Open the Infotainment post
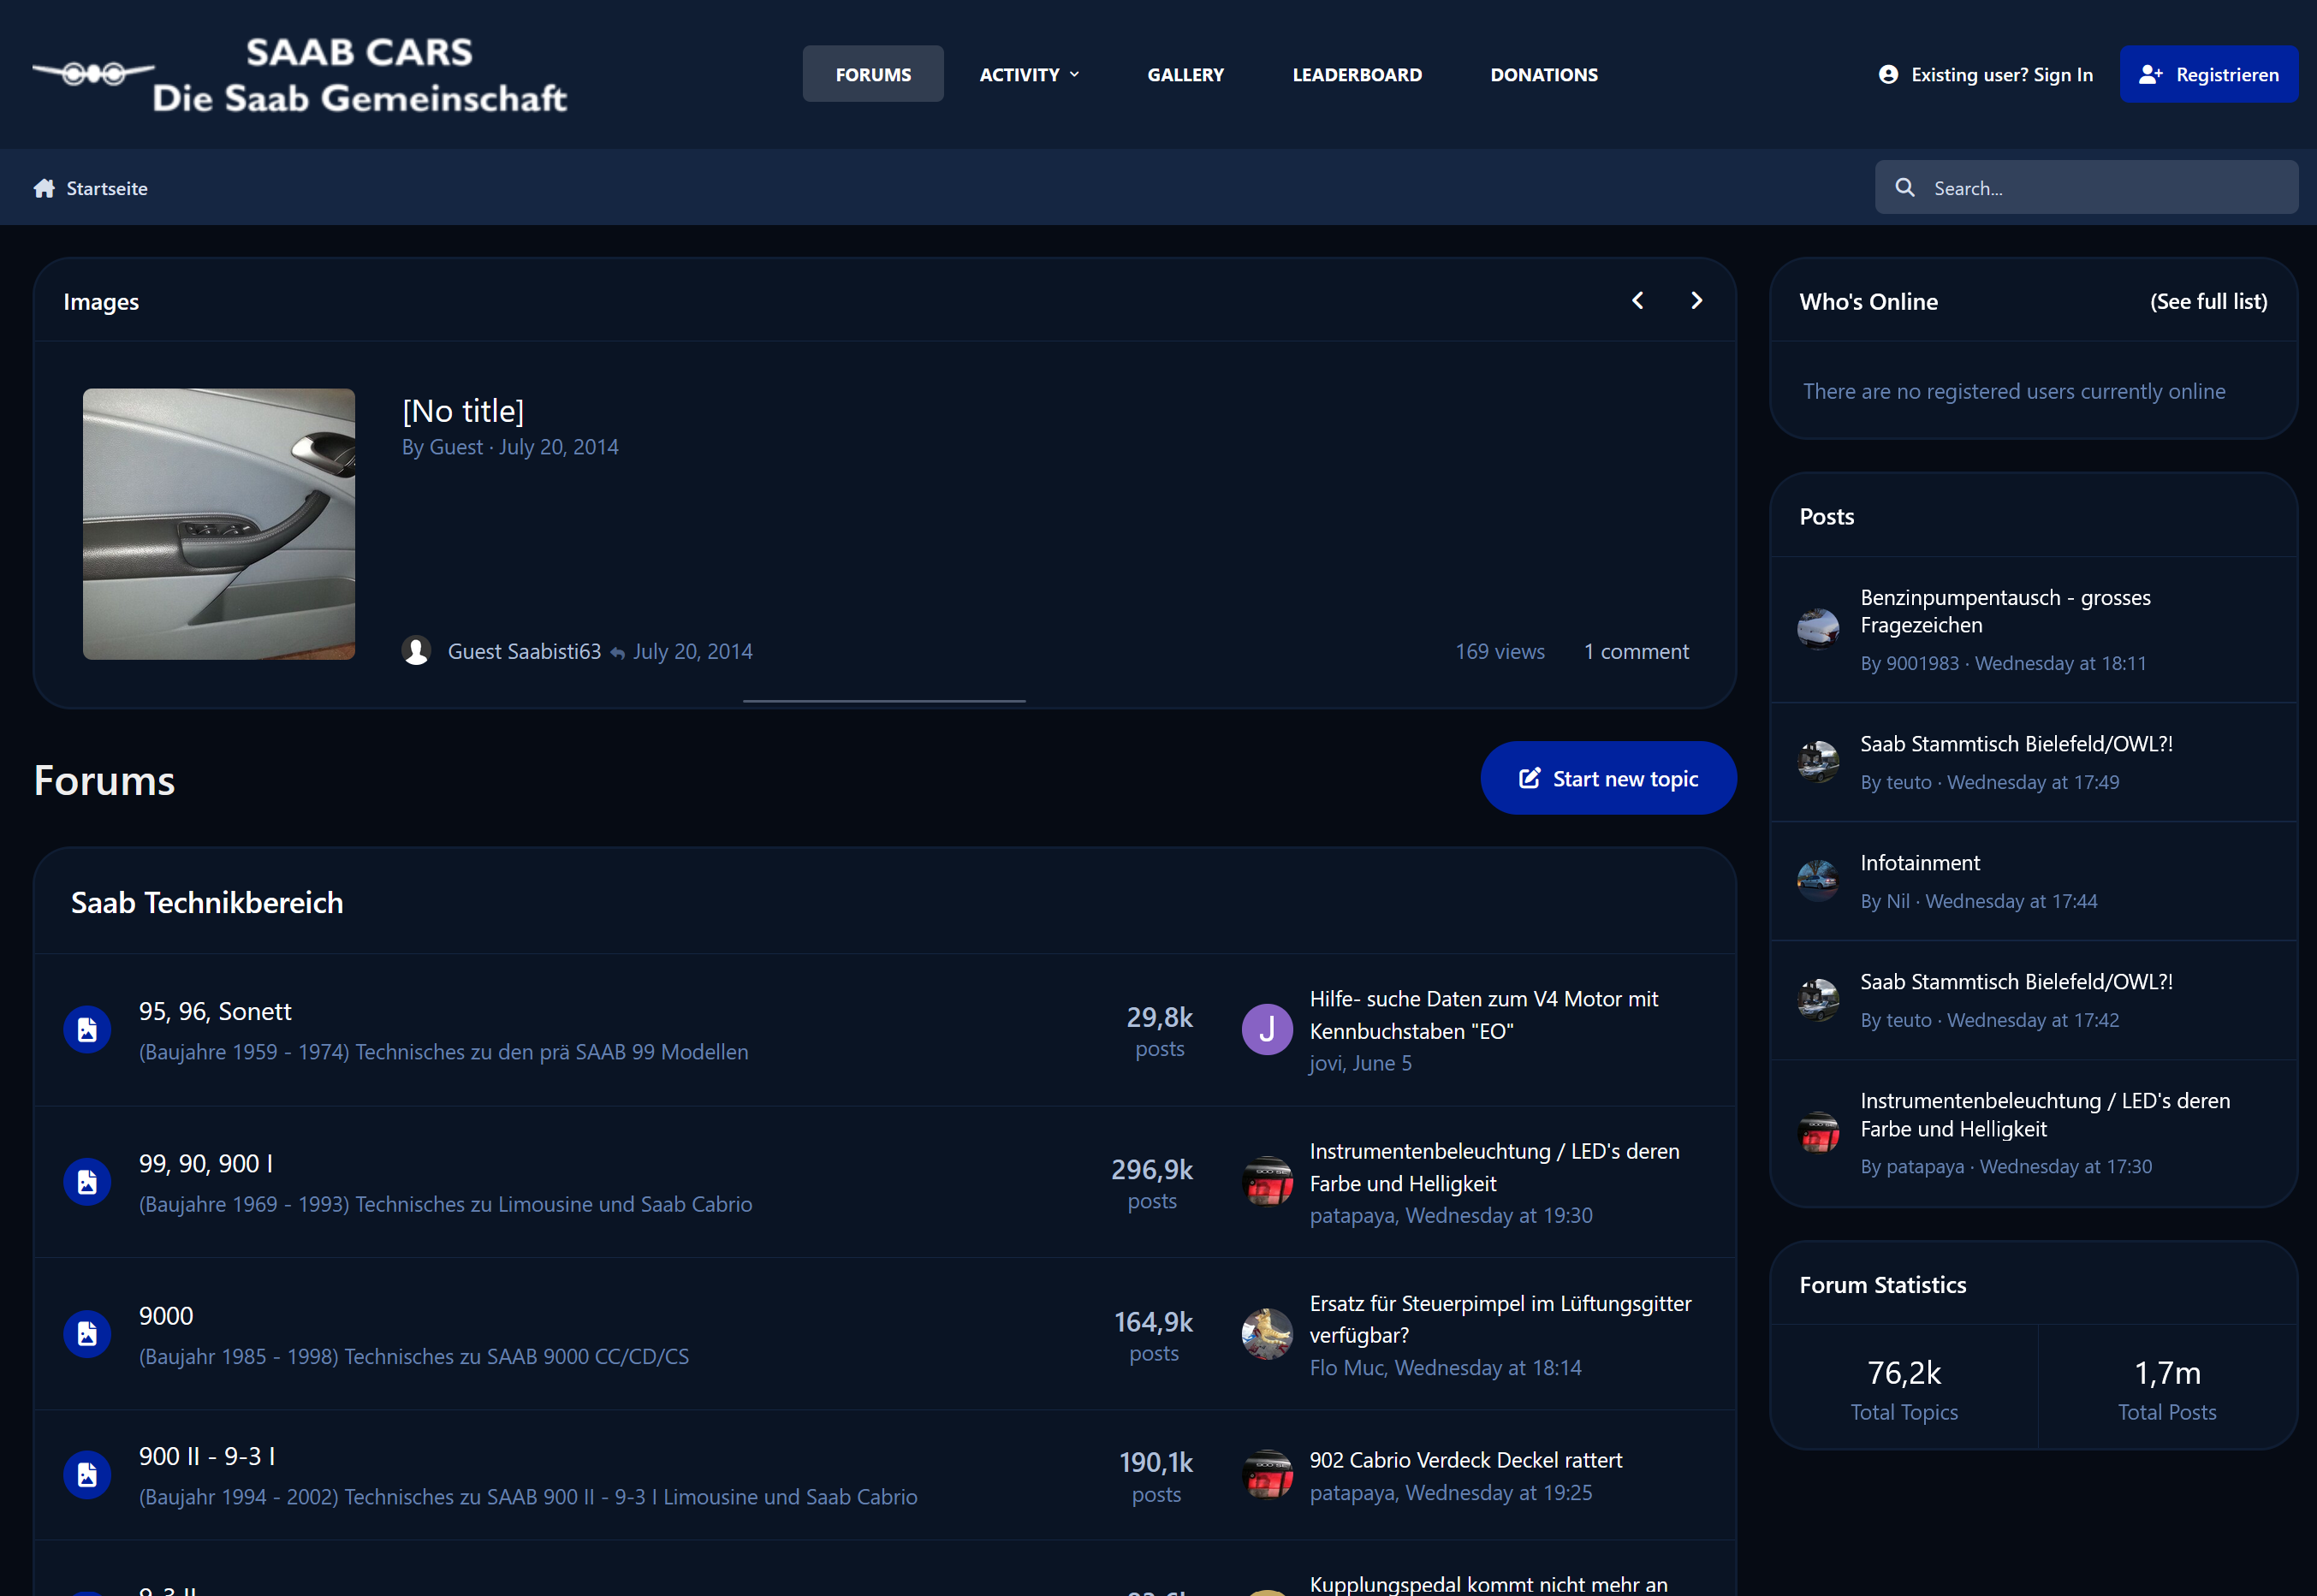The width and height of the screenshot is (2317, 1596). tap(1920, 862)
